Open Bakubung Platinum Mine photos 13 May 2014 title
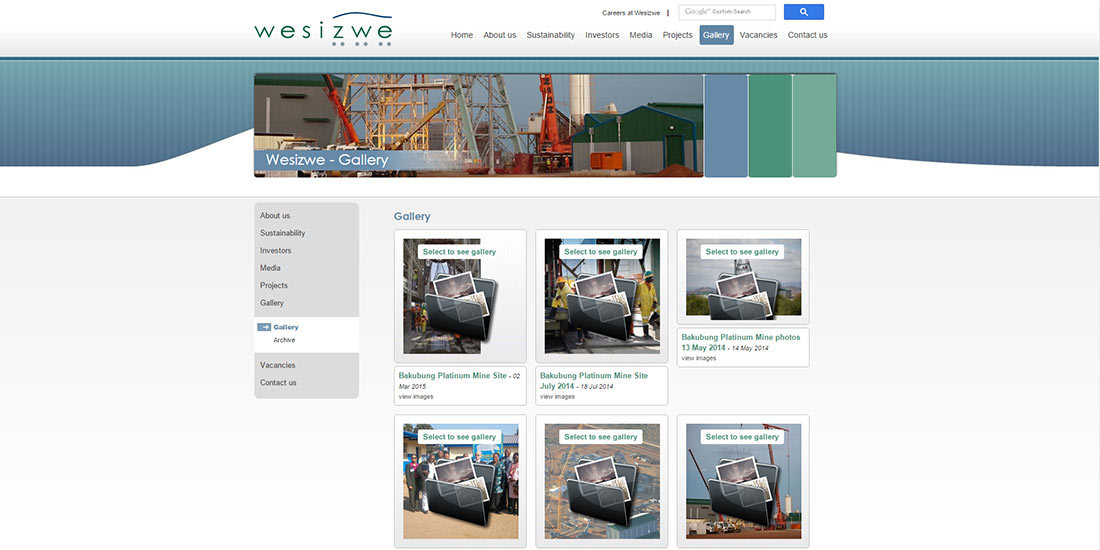Image resolution: width=1100 pixels, height=550 pixels. click(741, 342)
